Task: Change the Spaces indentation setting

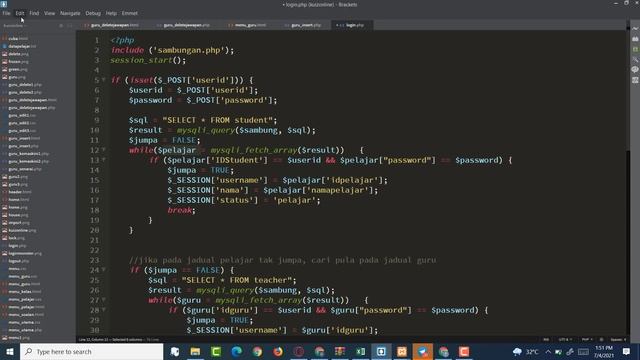Action: click(x=618, y=340)
